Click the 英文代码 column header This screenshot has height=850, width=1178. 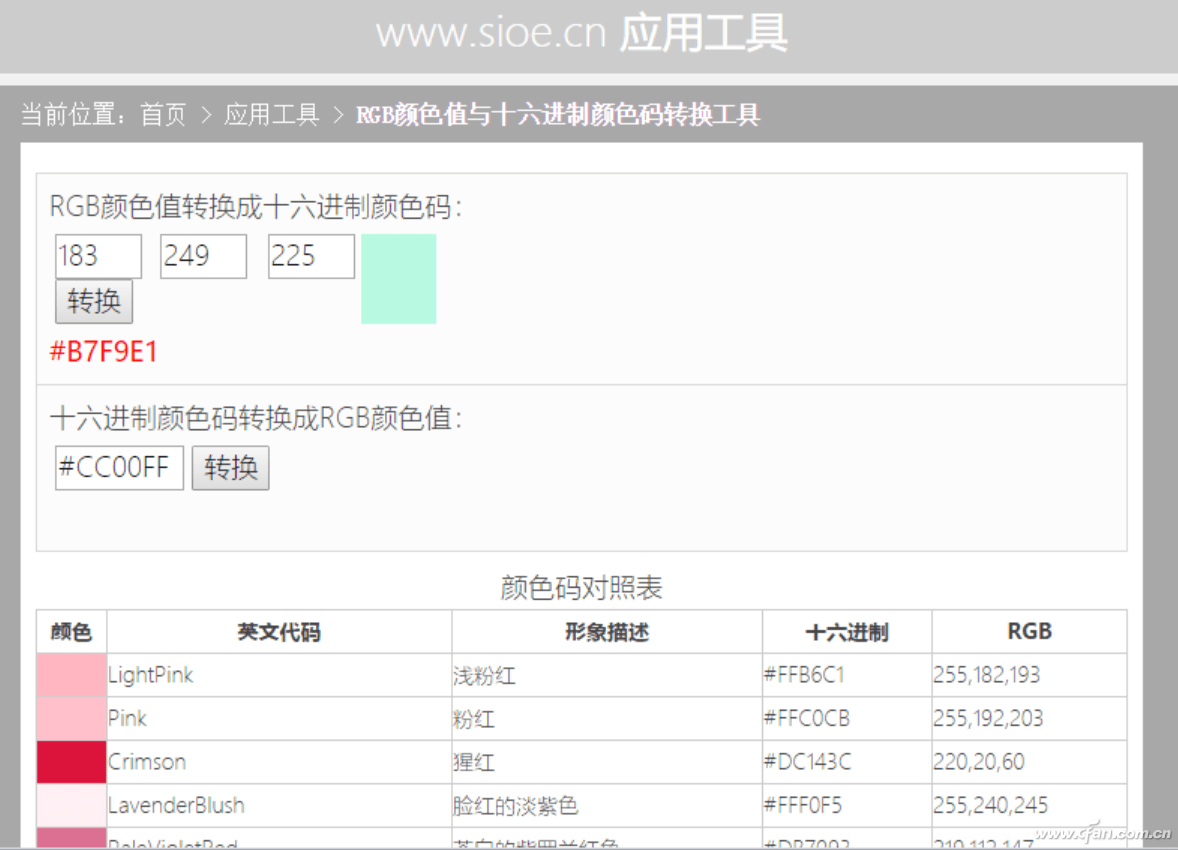coord(279,632)
